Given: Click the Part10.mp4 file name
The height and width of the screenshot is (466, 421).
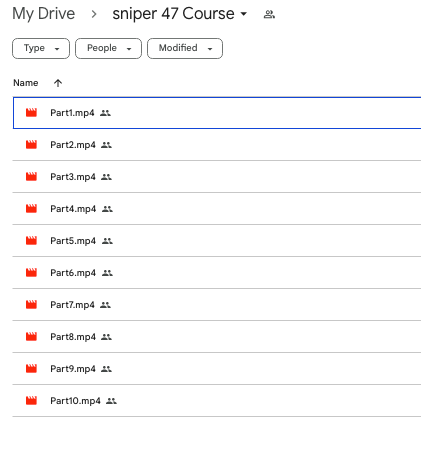Looking at the screenshot, I should [75, 401].
